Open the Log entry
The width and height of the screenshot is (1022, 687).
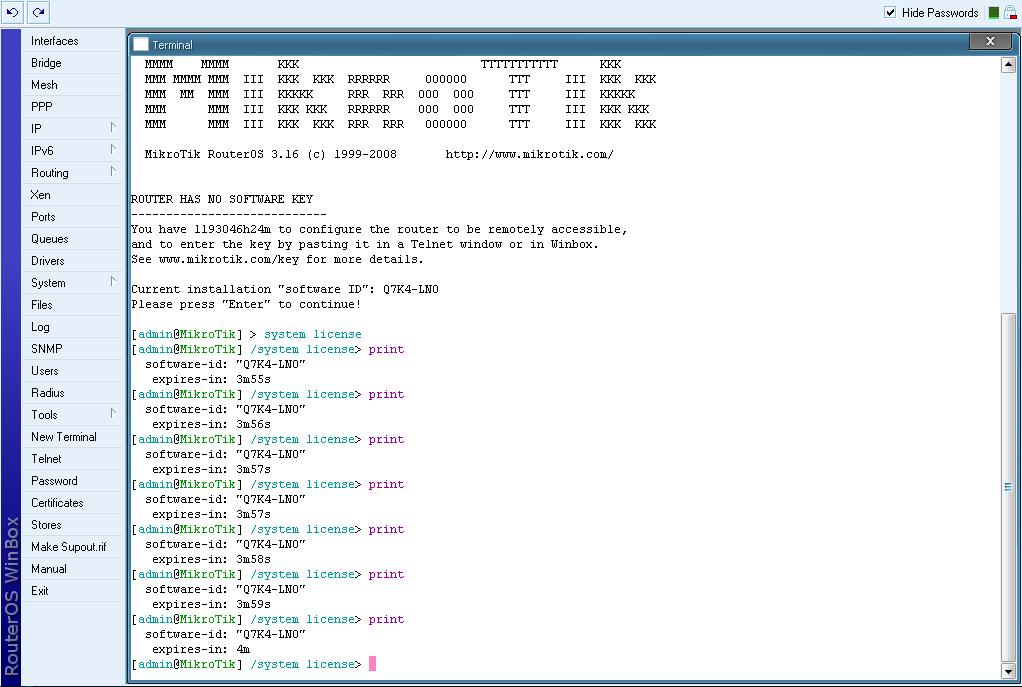click(74, 327)
